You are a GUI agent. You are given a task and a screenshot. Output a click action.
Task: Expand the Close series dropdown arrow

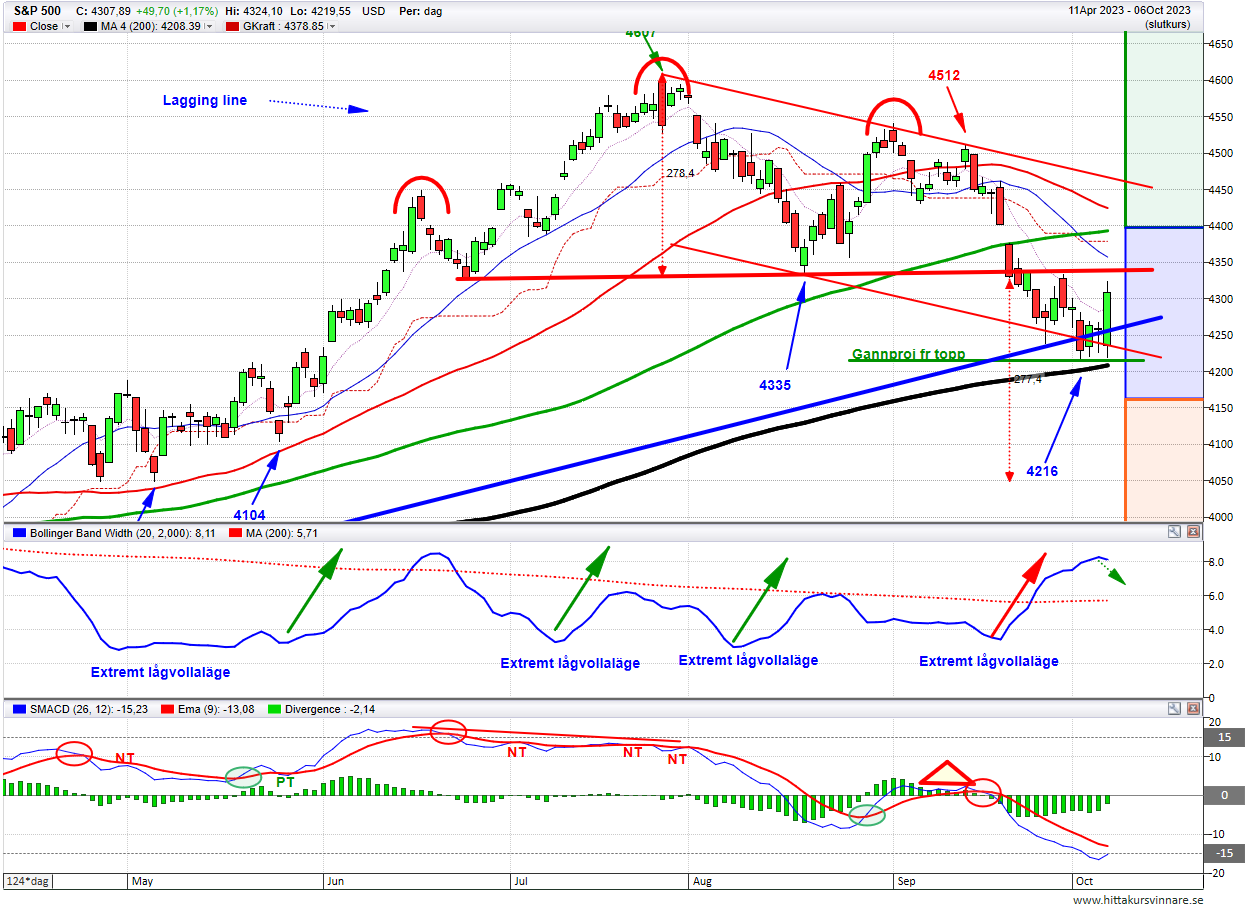(67, 27)
